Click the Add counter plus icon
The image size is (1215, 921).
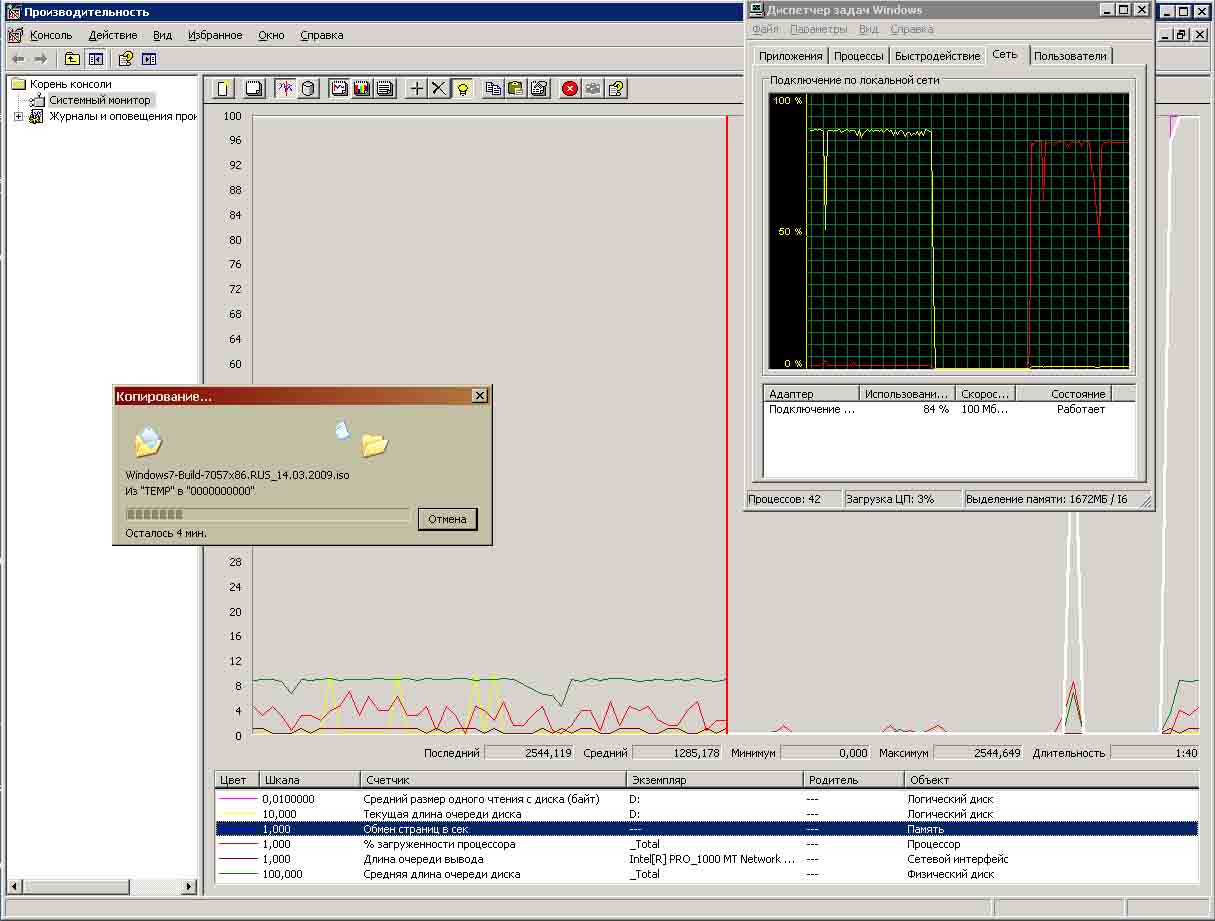[417, 88]
